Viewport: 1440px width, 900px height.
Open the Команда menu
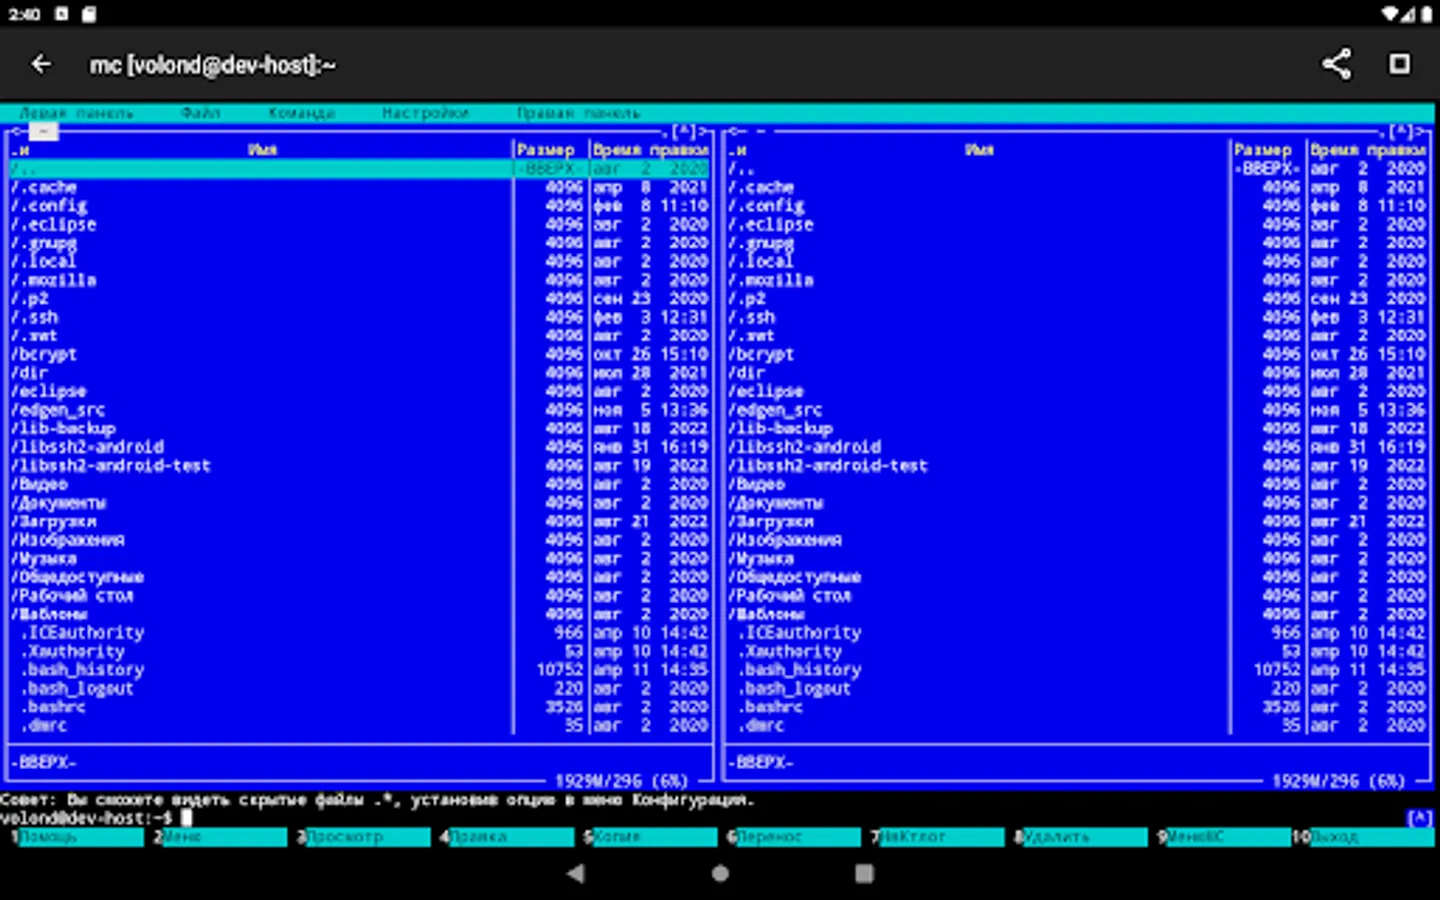click(x=301, y=113)
